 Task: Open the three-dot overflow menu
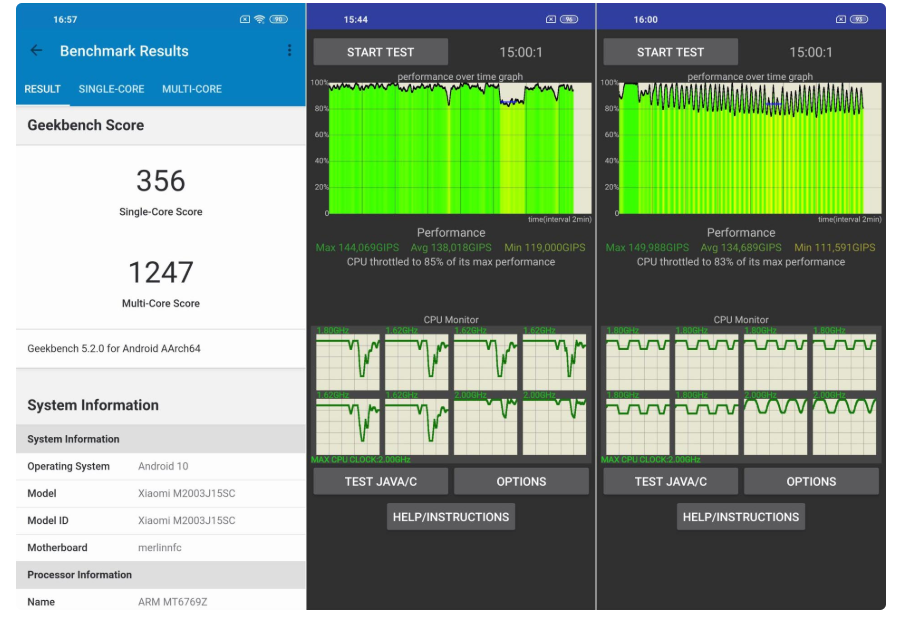coord(289,51)
